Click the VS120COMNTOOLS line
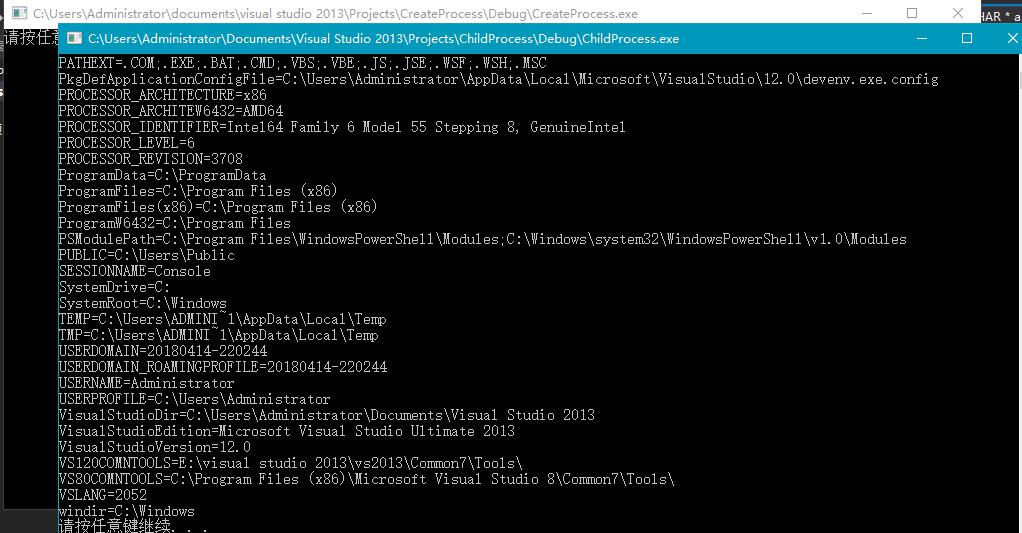Screen dimensions: 1022x533 coord(291,463)
